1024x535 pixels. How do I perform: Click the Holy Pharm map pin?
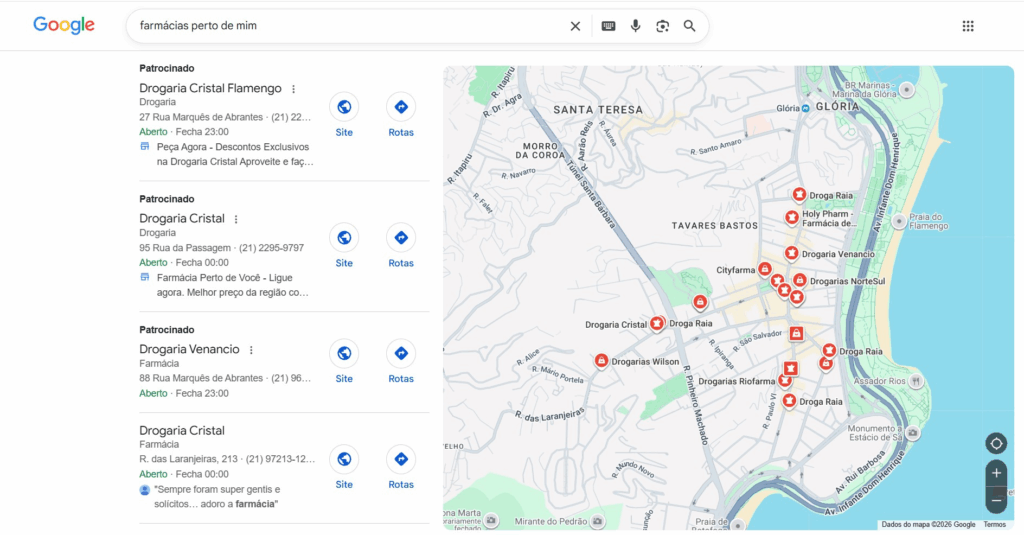point(792,217)
